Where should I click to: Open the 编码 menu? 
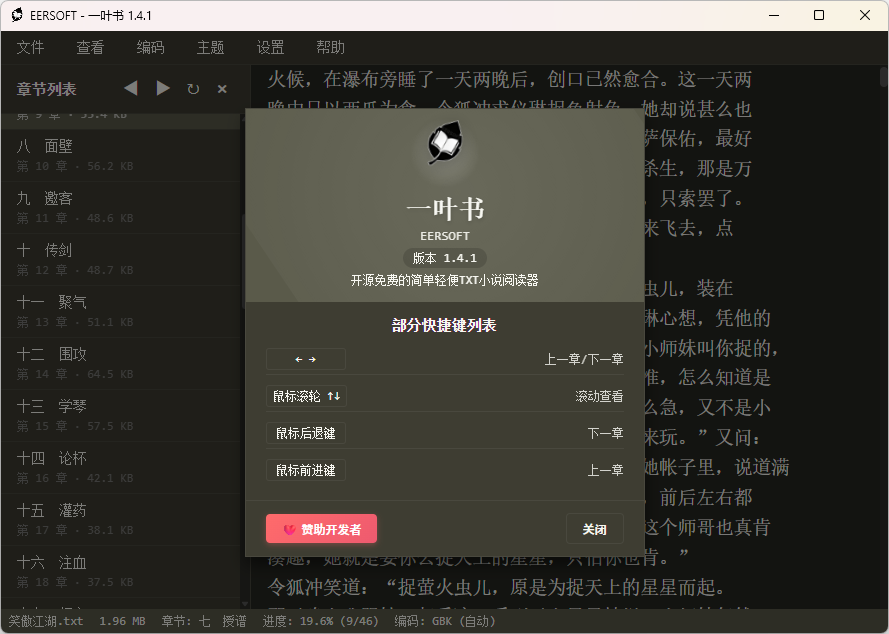pyautogui.click(x=150, y=47)
